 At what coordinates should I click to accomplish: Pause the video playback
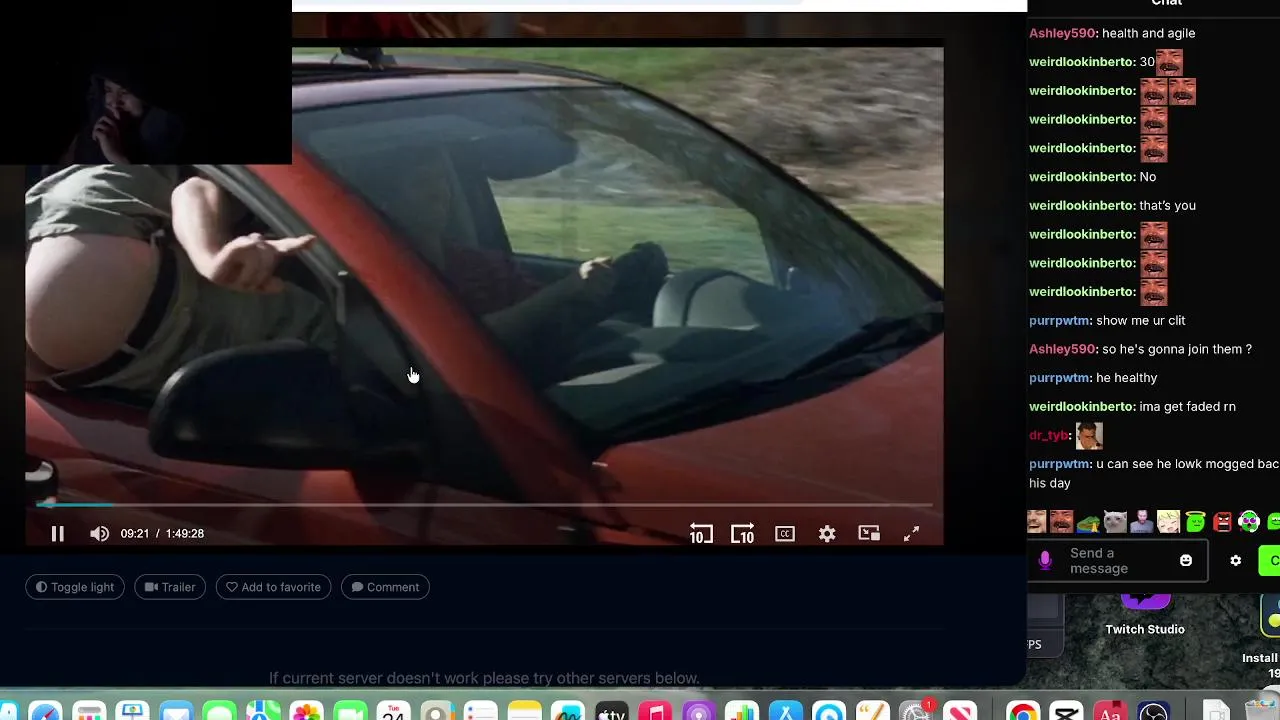57,534
